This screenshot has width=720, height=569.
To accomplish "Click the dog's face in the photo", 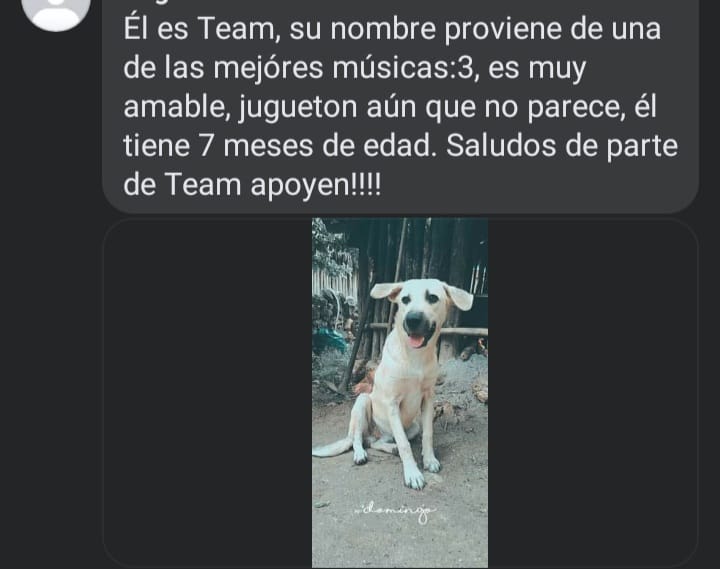I will click(x=416, y=313).
